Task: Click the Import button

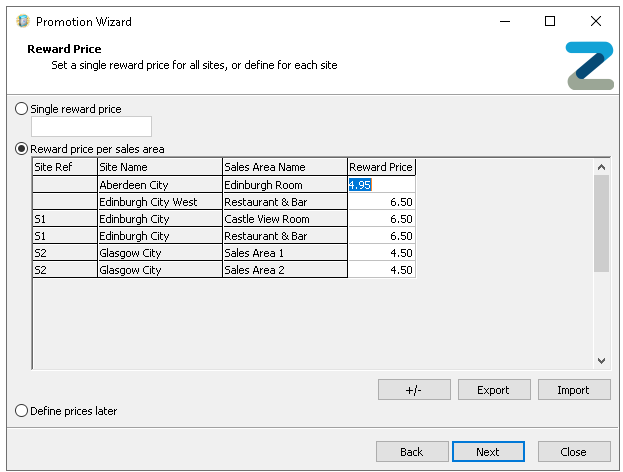Action: (x=573, y=390)
